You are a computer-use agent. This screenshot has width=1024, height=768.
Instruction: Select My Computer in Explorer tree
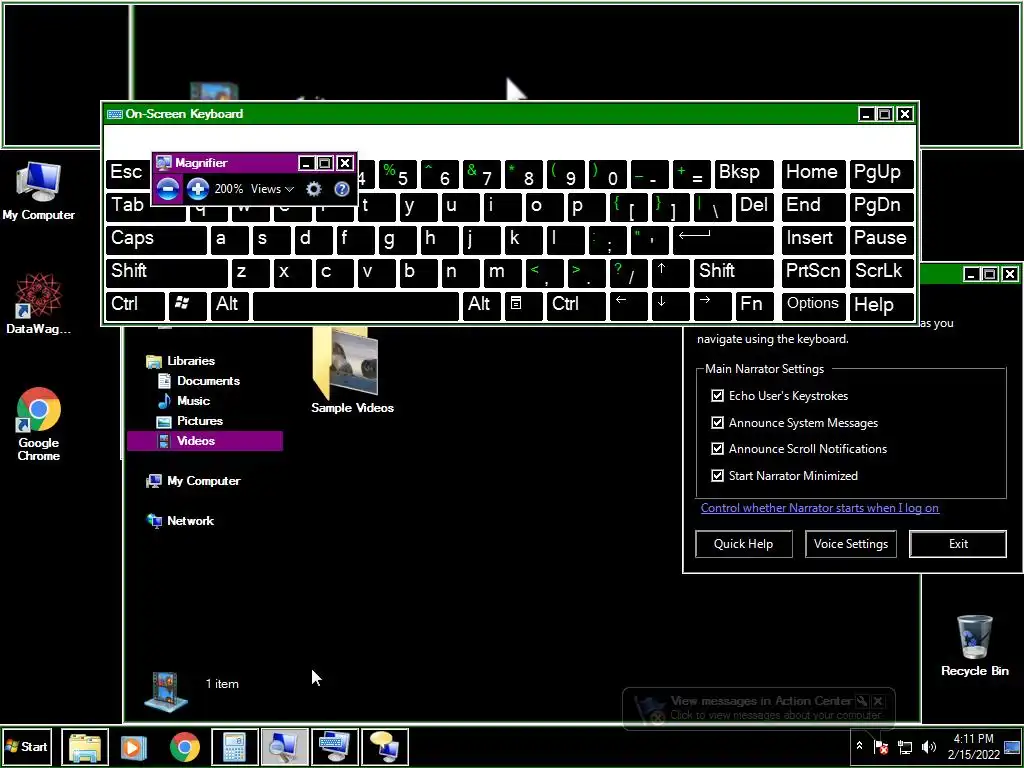(x=204, y=481)
